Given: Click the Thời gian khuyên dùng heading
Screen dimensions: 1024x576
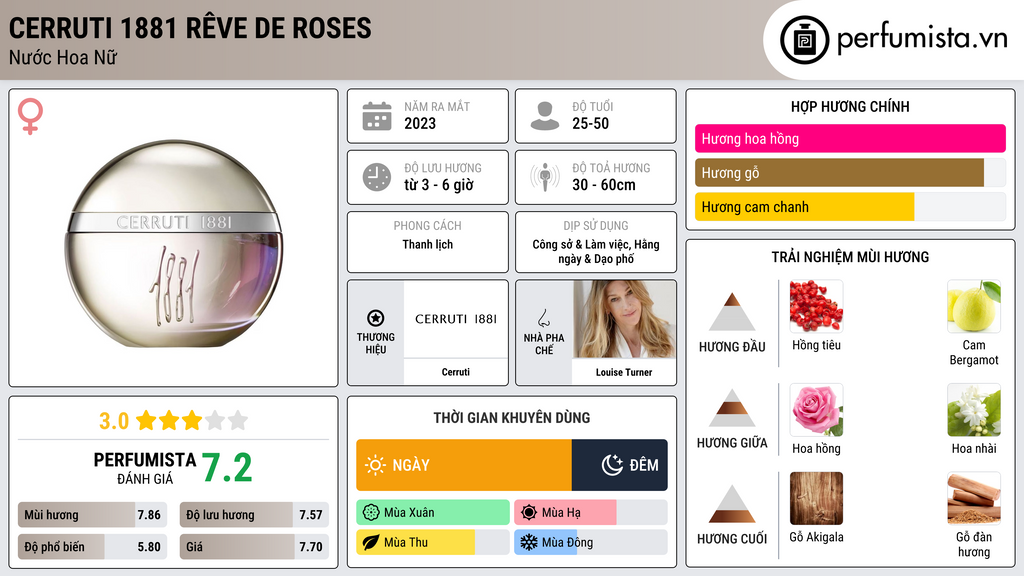Looking at the screenshot, I should 512,418.
